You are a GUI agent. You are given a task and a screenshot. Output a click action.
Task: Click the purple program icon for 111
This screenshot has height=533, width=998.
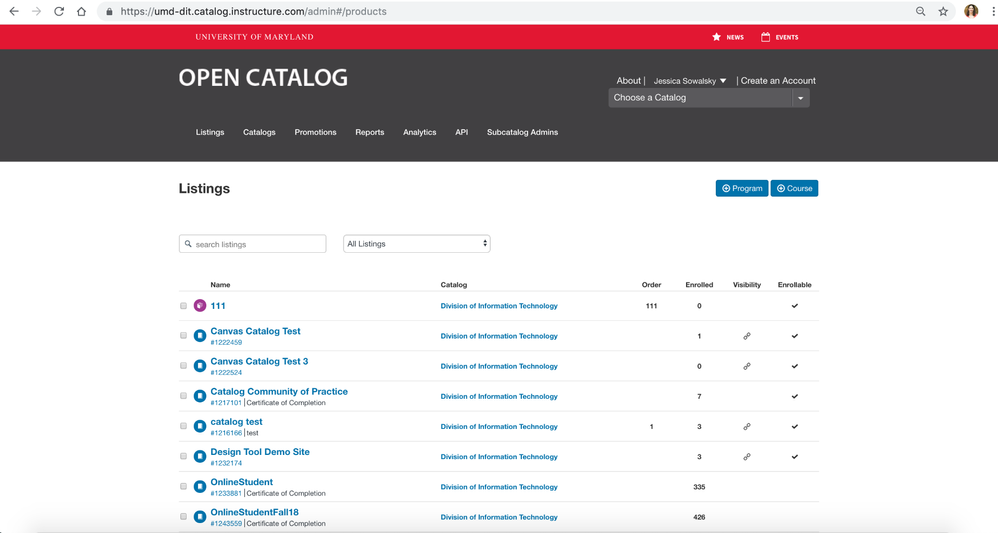[200, 306]
